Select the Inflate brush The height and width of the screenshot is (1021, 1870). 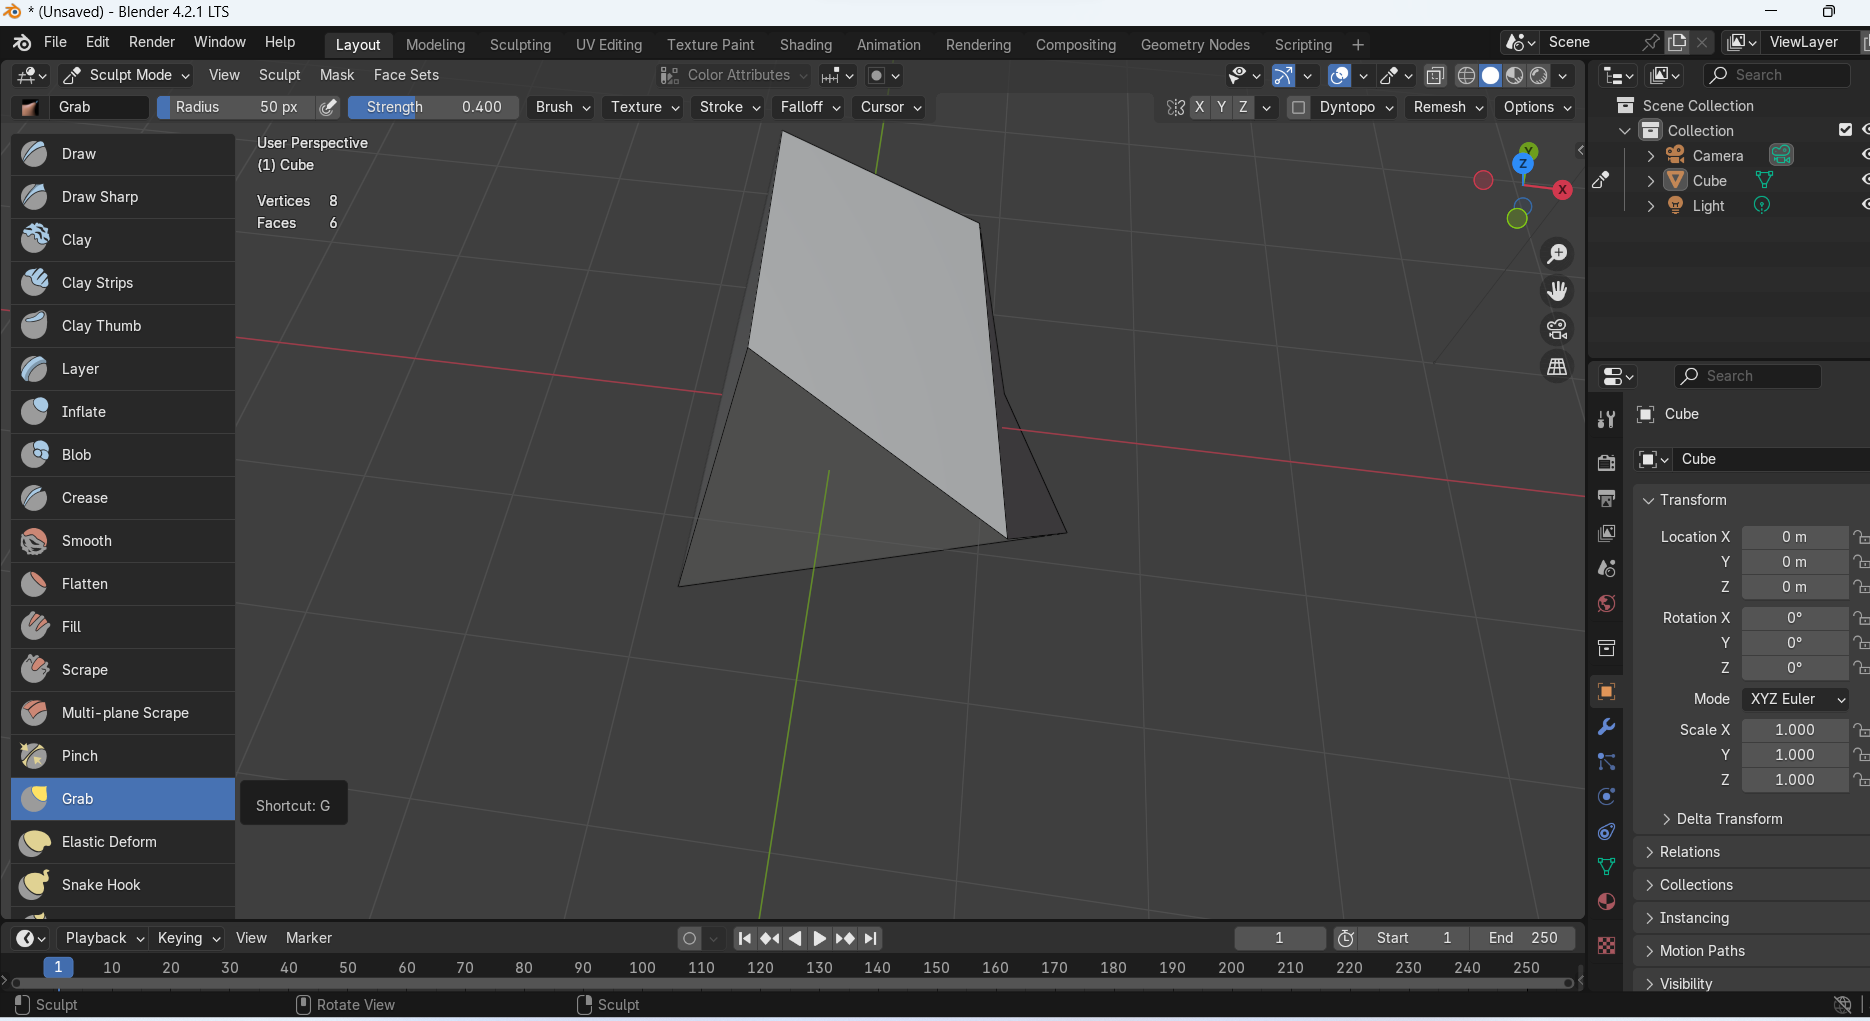pos(123,412)
